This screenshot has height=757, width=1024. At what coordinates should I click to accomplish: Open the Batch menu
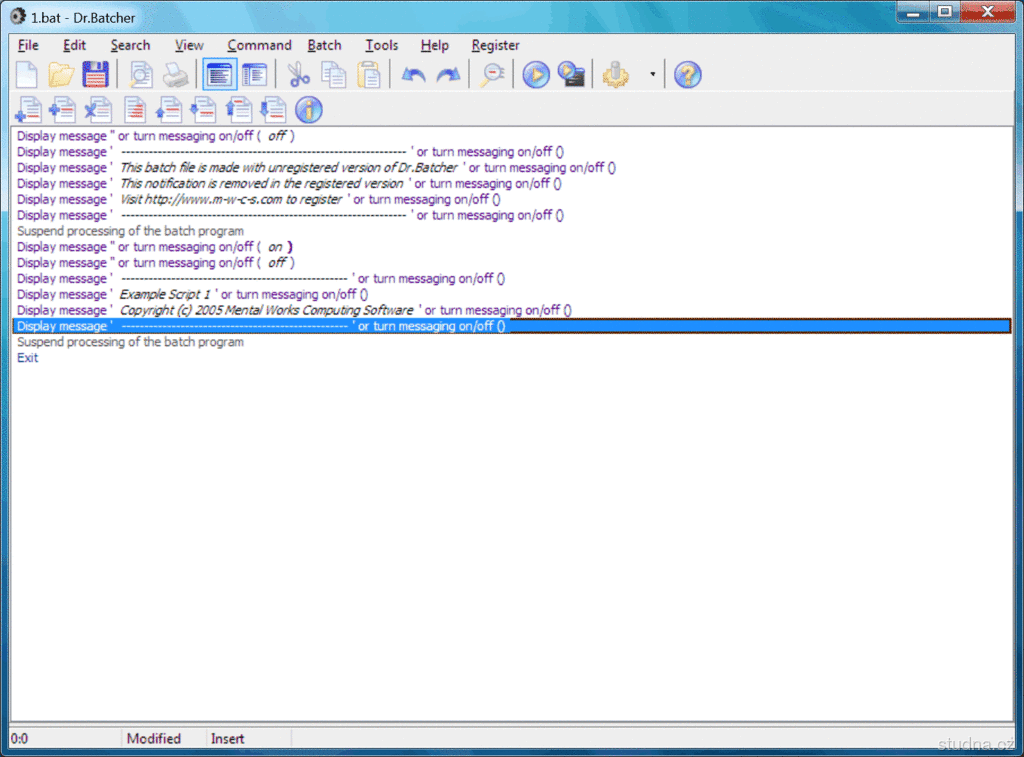point(324,45)
